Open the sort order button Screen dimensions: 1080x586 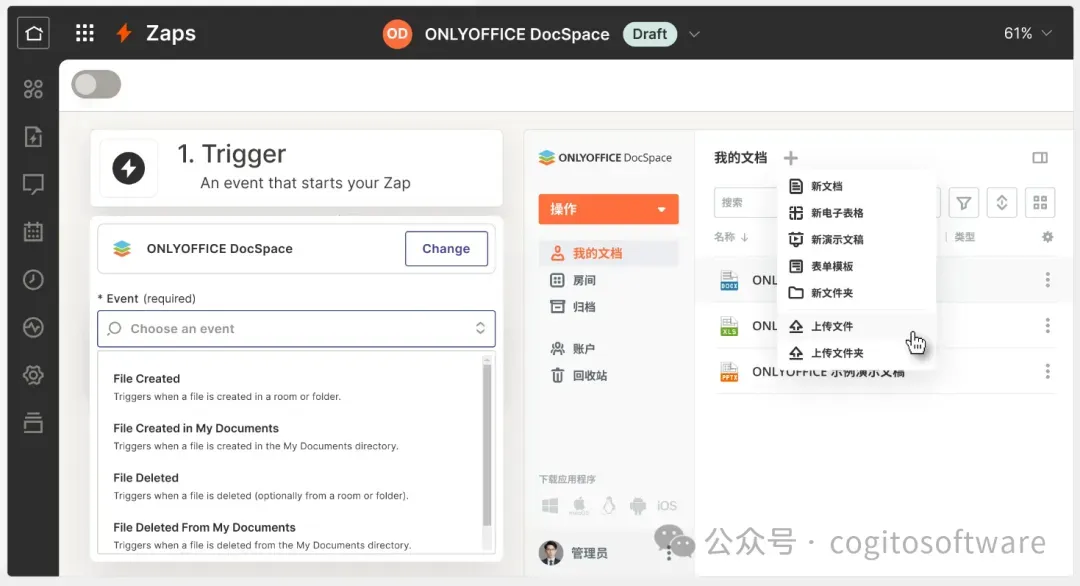click(x=1002, y=202)
